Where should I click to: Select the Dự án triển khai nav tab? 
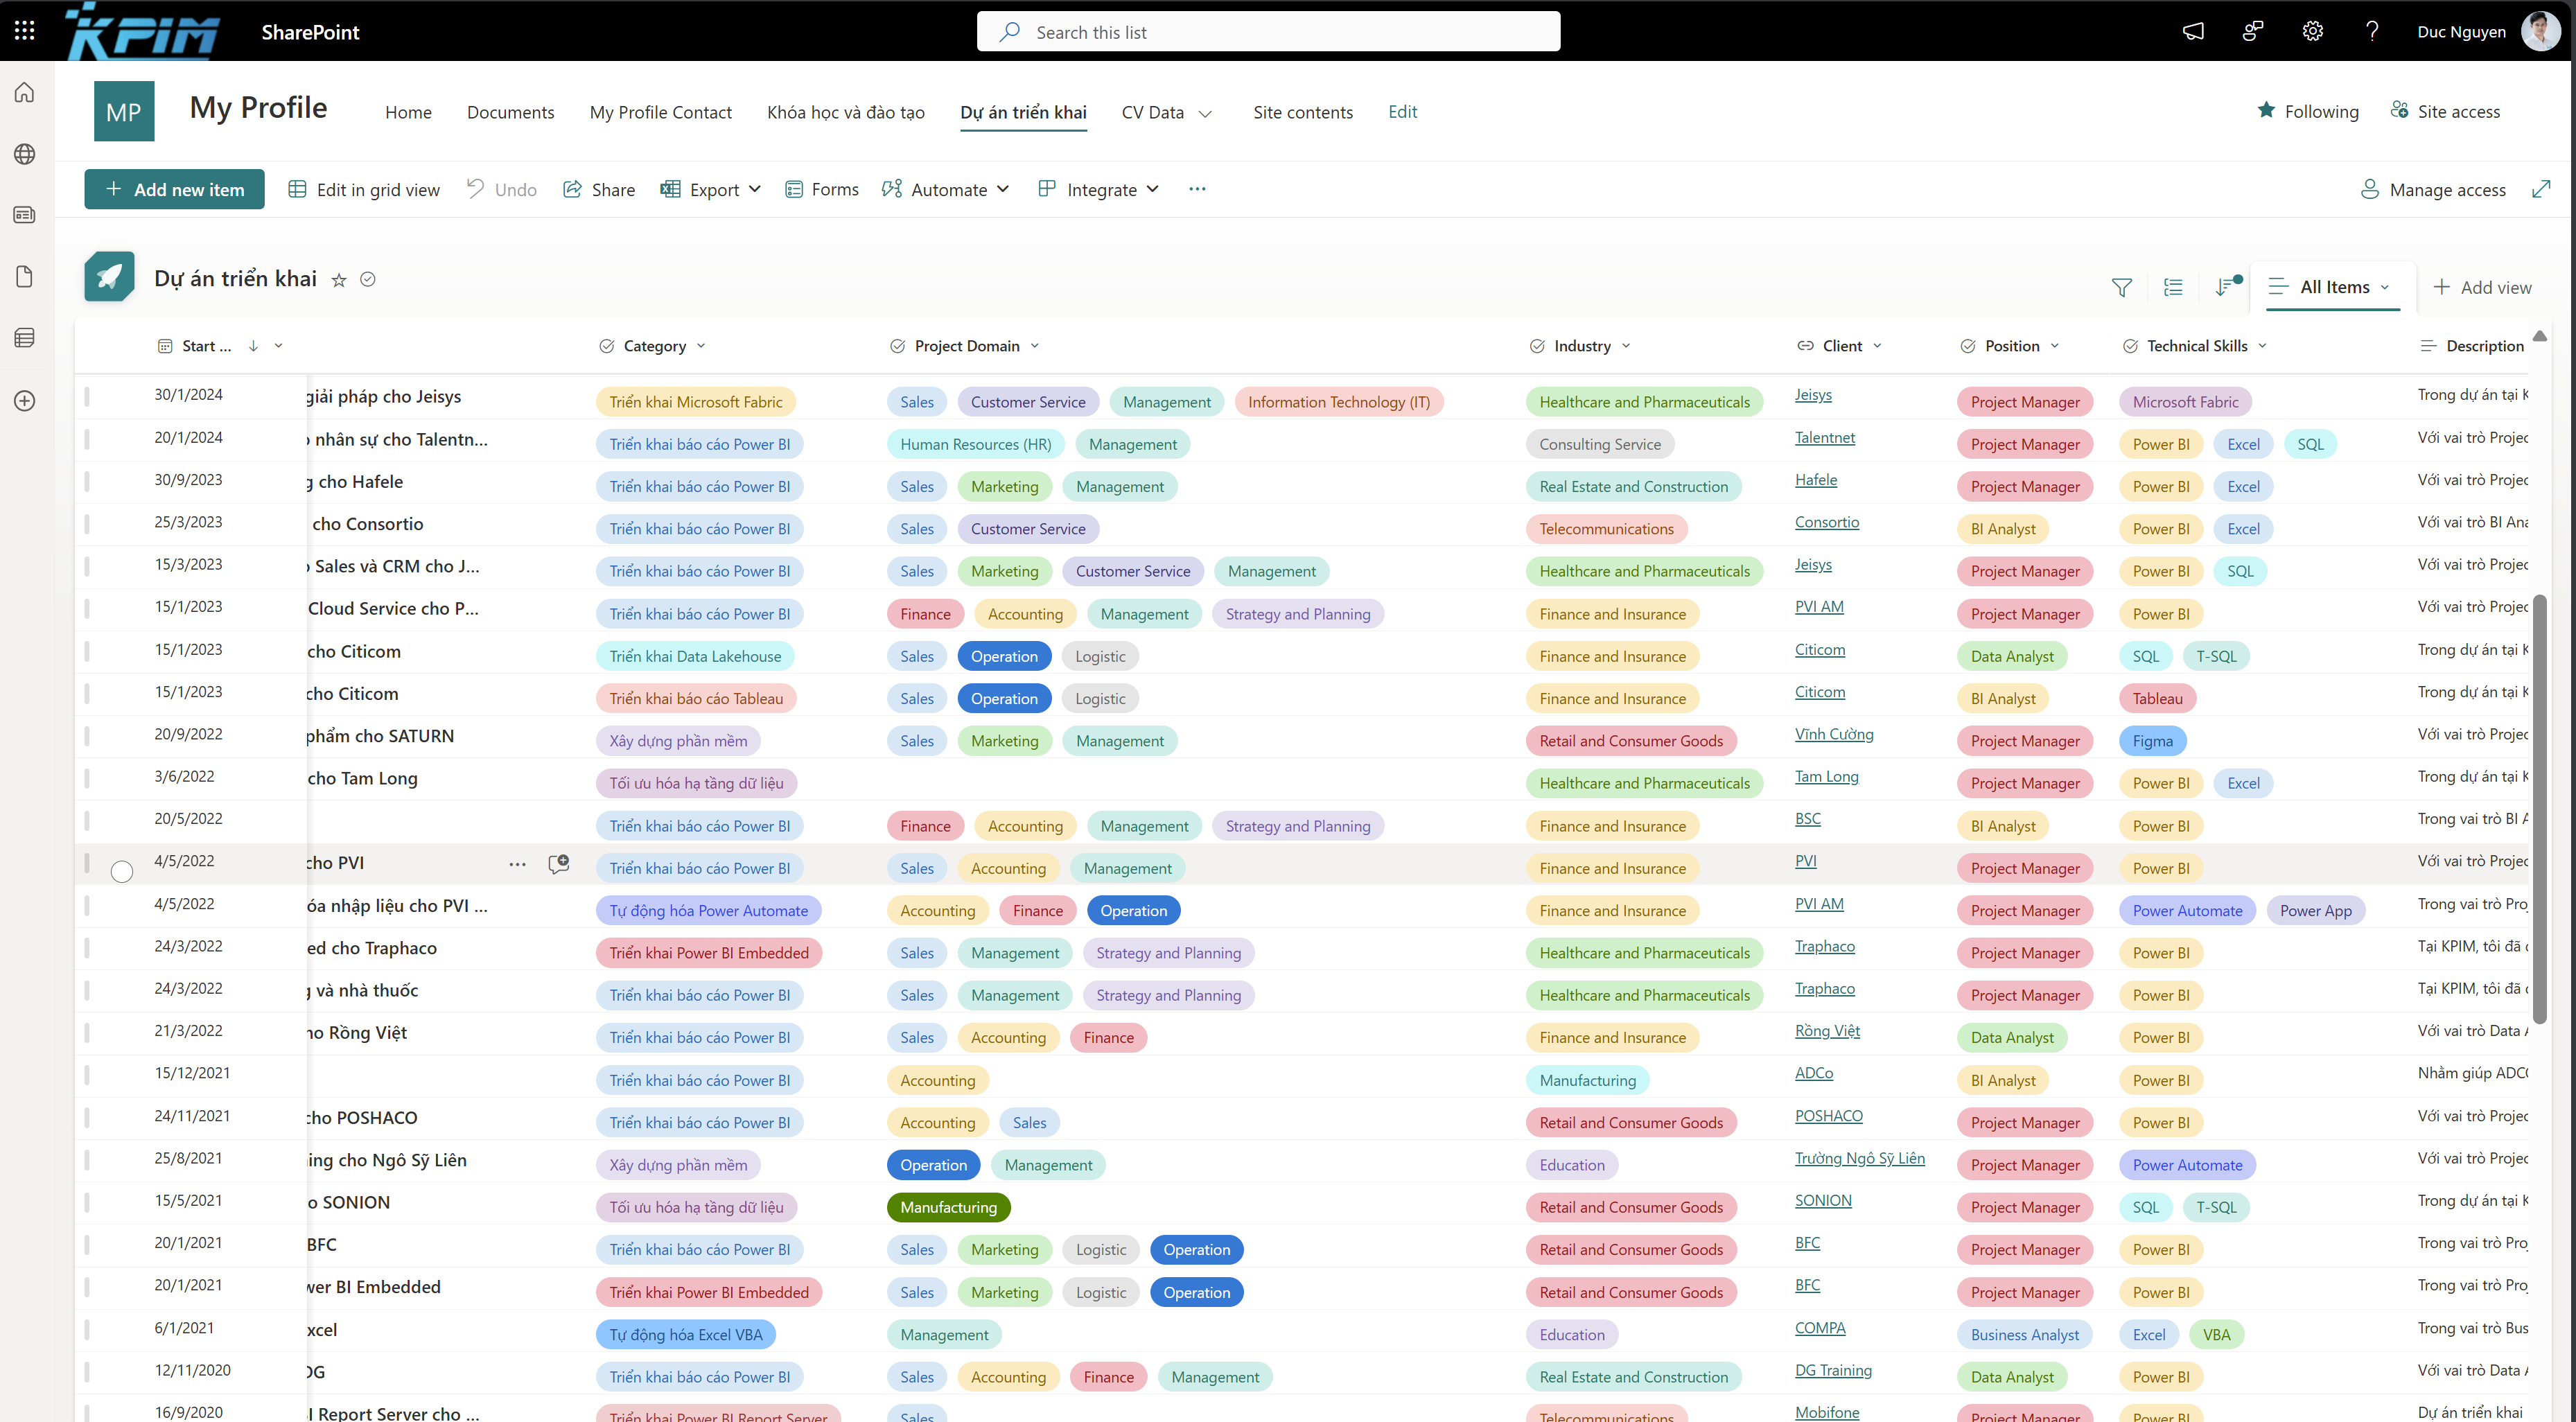click(x=1023, y=112)
